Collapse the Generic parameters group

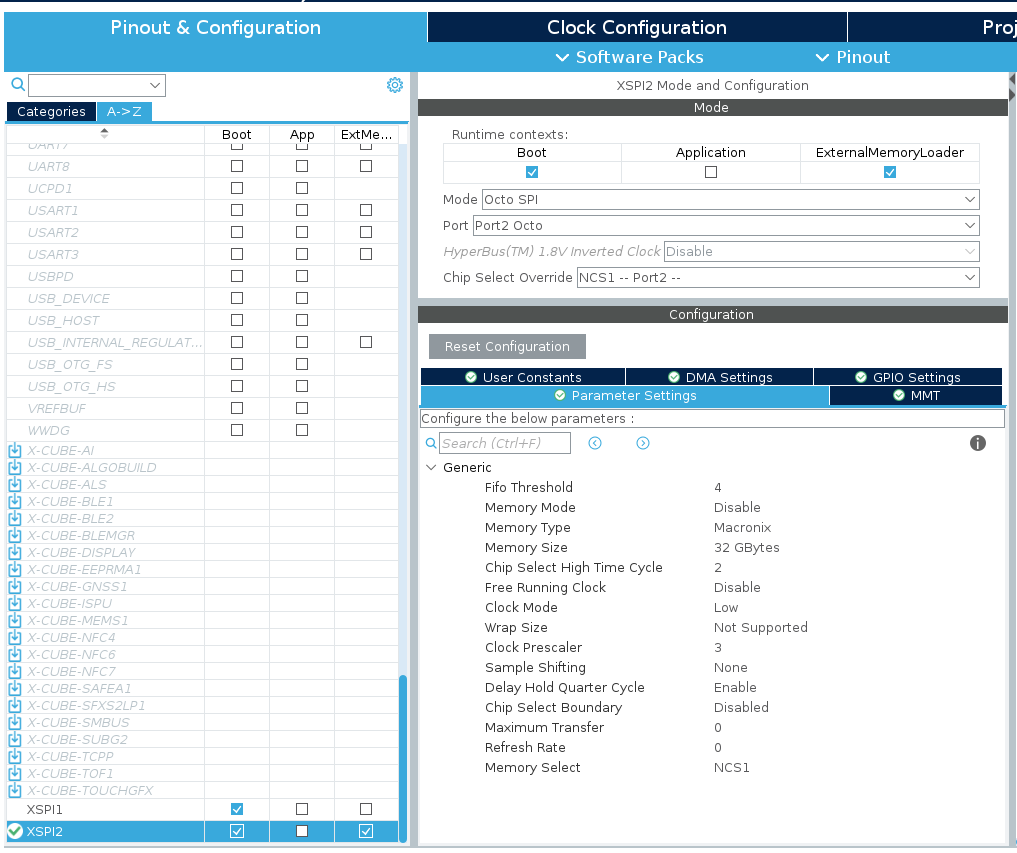[432, 467]
